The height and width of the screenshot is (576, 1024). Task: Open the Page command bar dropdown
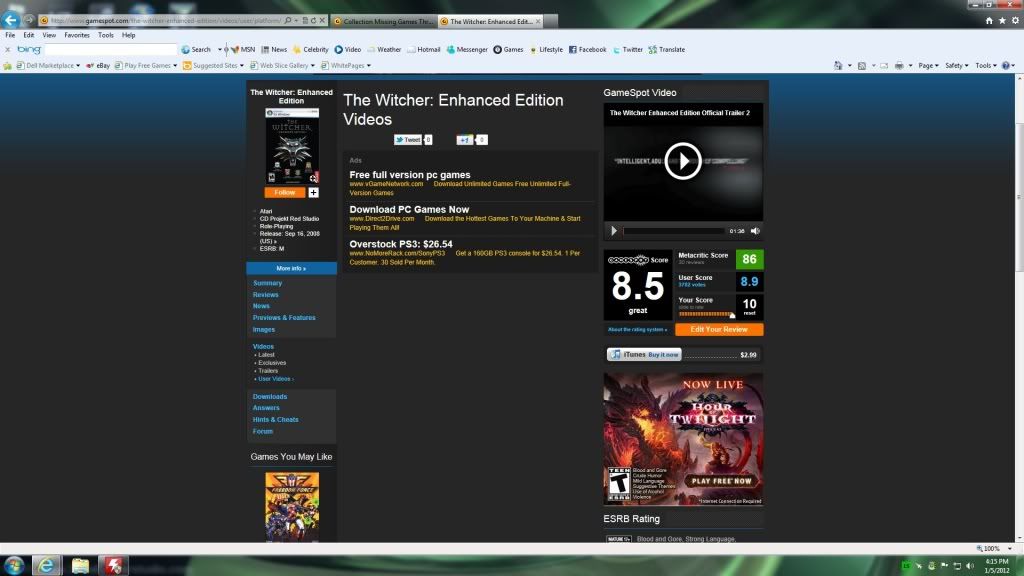(x=929, y=65)
